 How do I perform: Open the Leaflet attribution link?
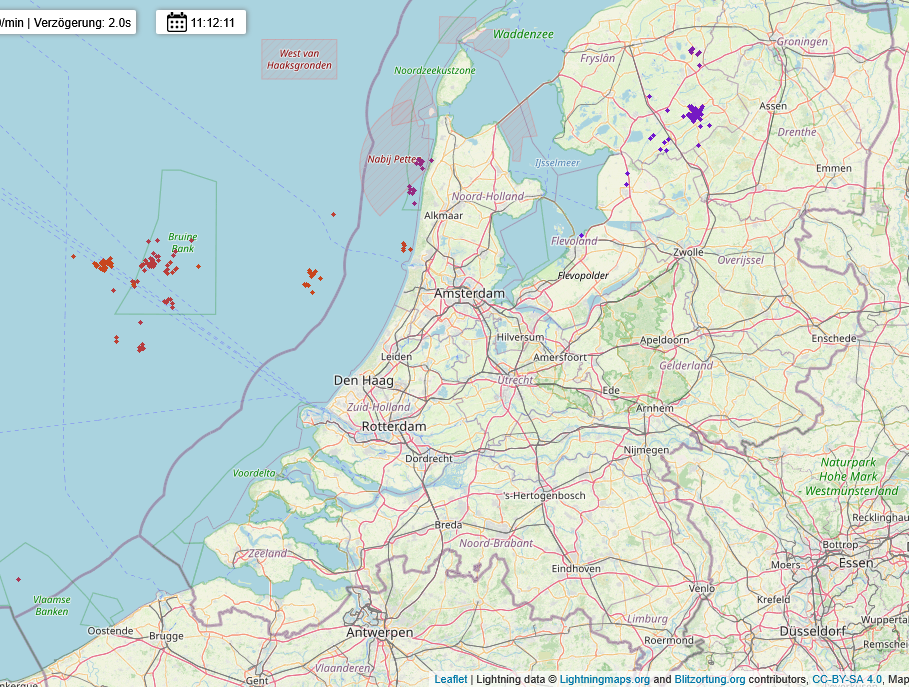pos(450,679)
